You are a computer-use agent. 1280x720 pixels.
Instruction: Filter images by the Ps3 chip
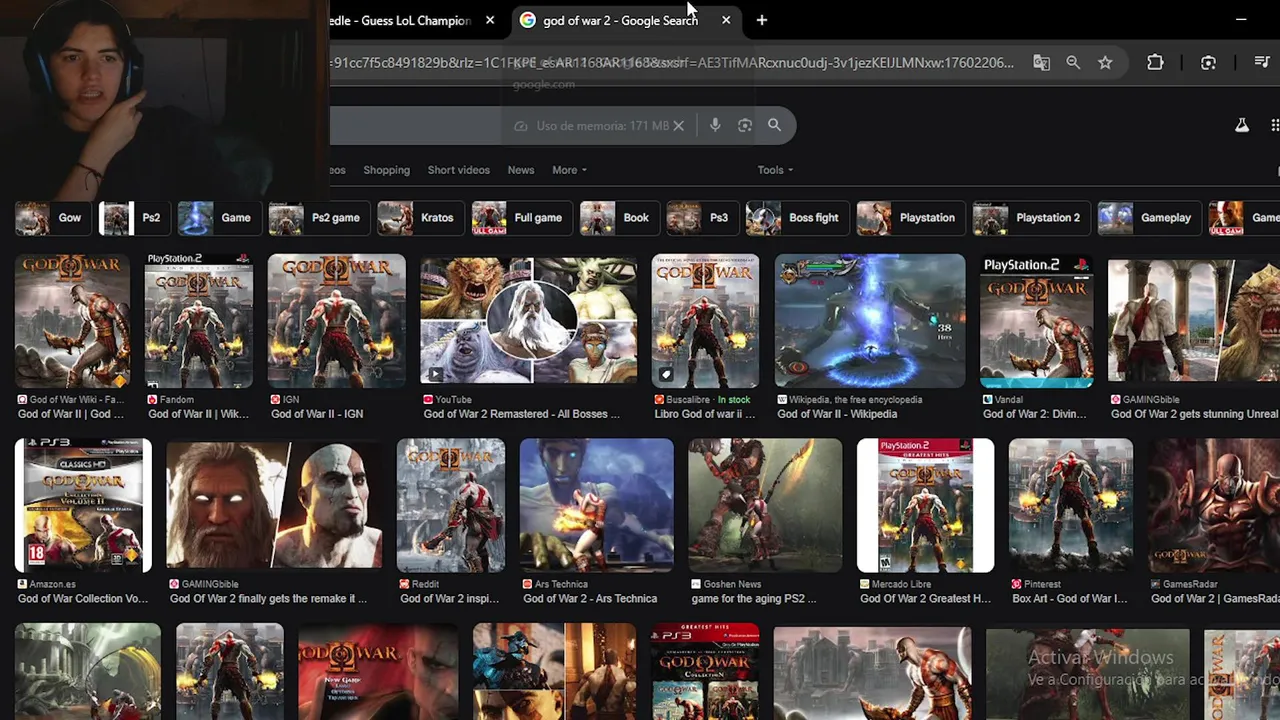click(701, 218)
